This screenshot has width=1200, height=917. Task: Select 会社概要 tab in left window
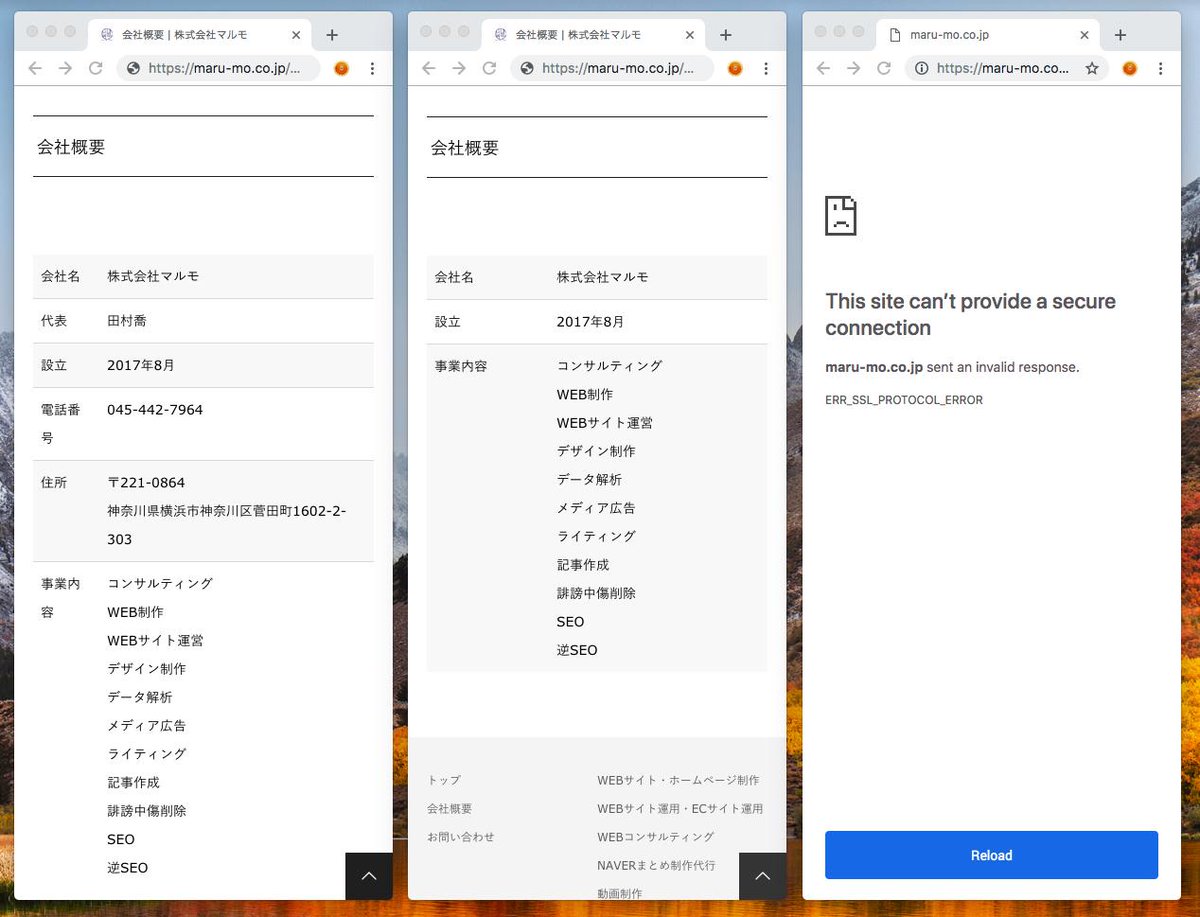pos(200,35)
